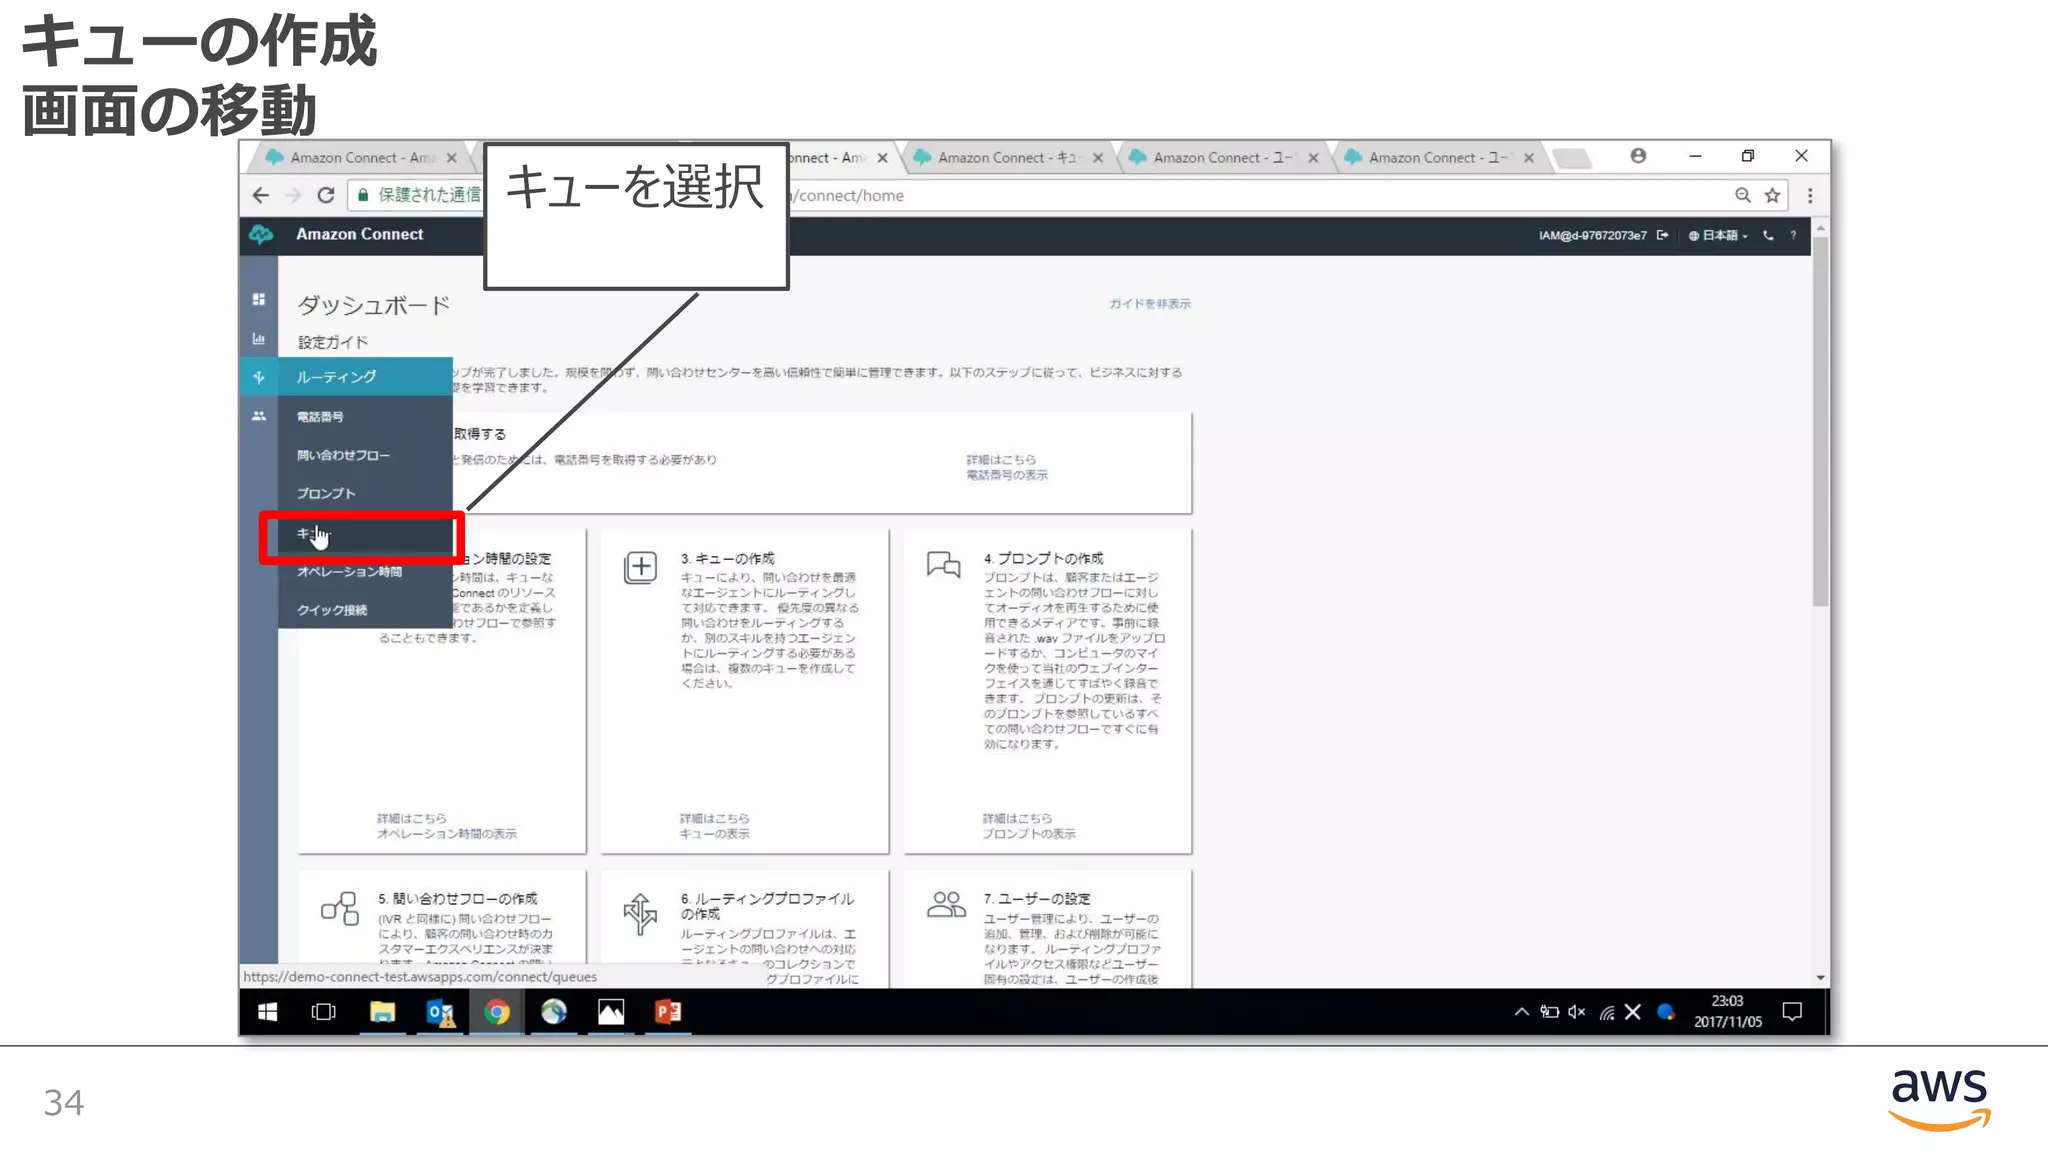Click the browser forward arrow
The height and width of the screenshot is (1152, 2048).
pos(293,195)
